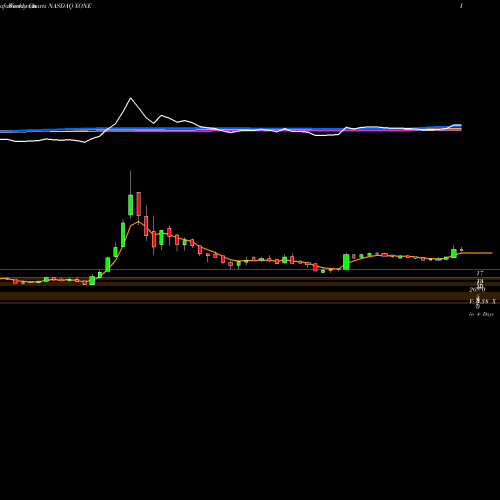Screen dimensions: 500x500
Task: Select the large red candlestick beside the peak
Action: pyautogui.click(x=139, y=204)
